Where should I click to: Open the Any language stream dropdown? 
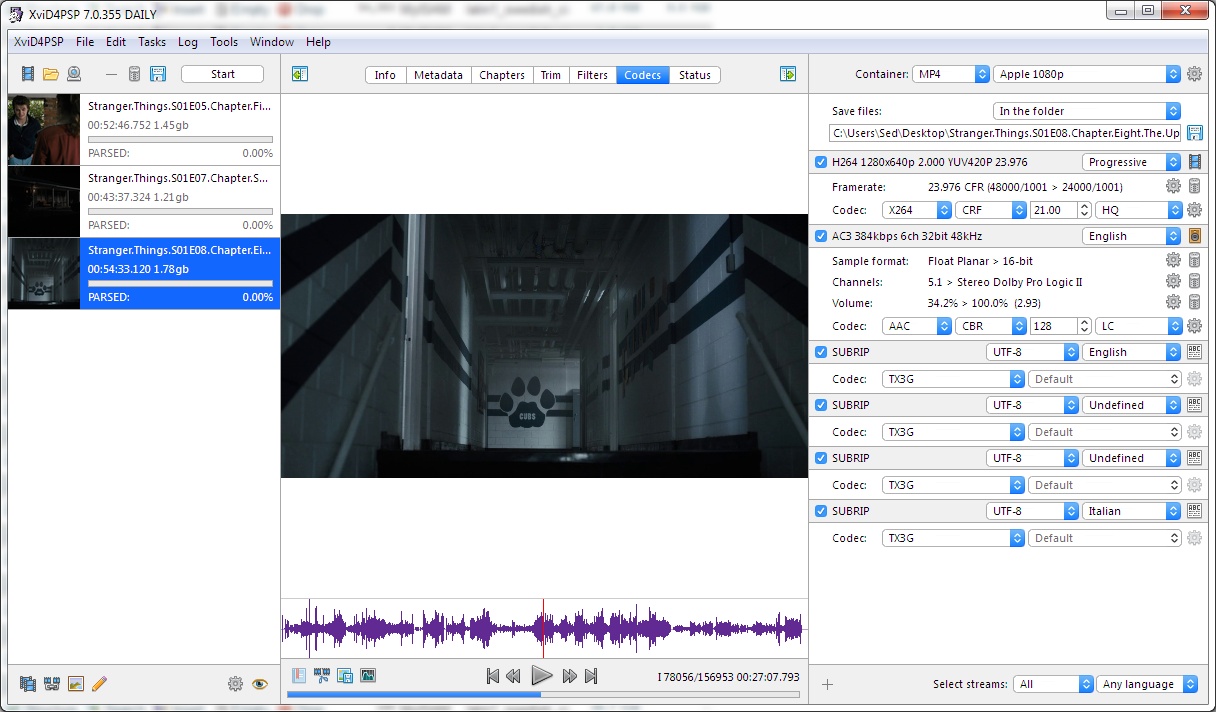tap(1147, 684)
